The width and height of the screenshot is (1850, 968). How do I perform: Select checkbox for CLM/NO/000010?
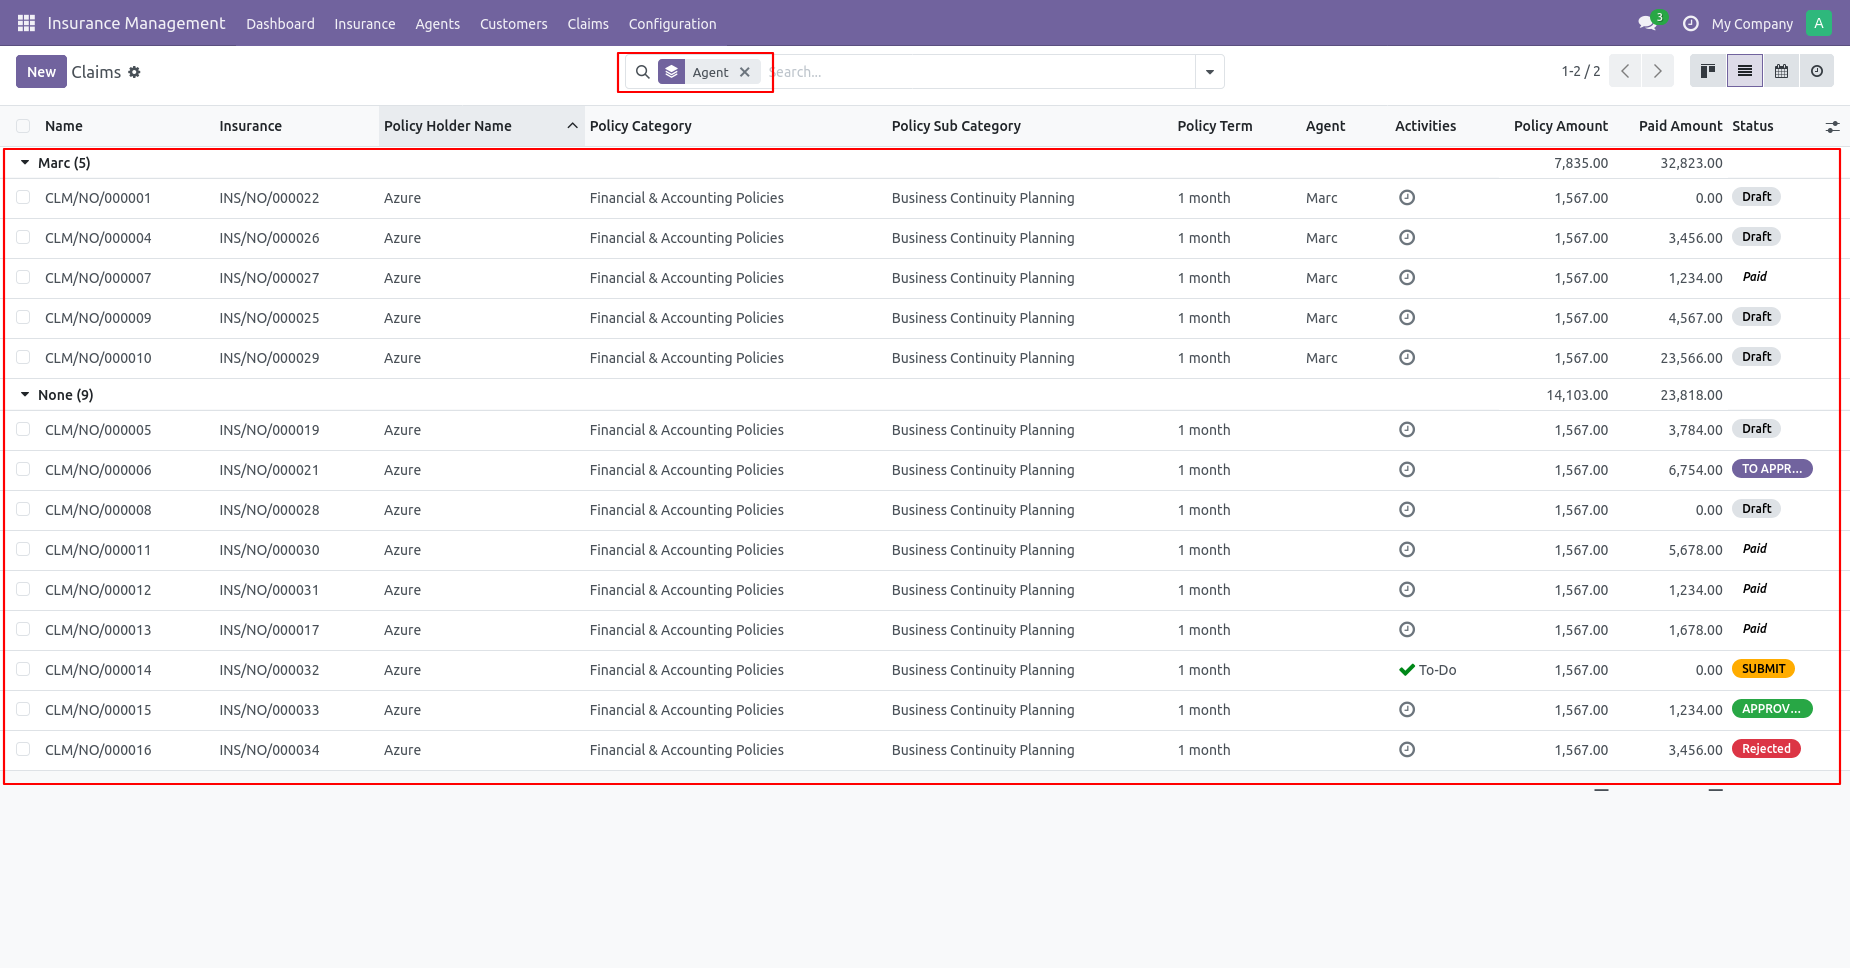tap(23, 358)
